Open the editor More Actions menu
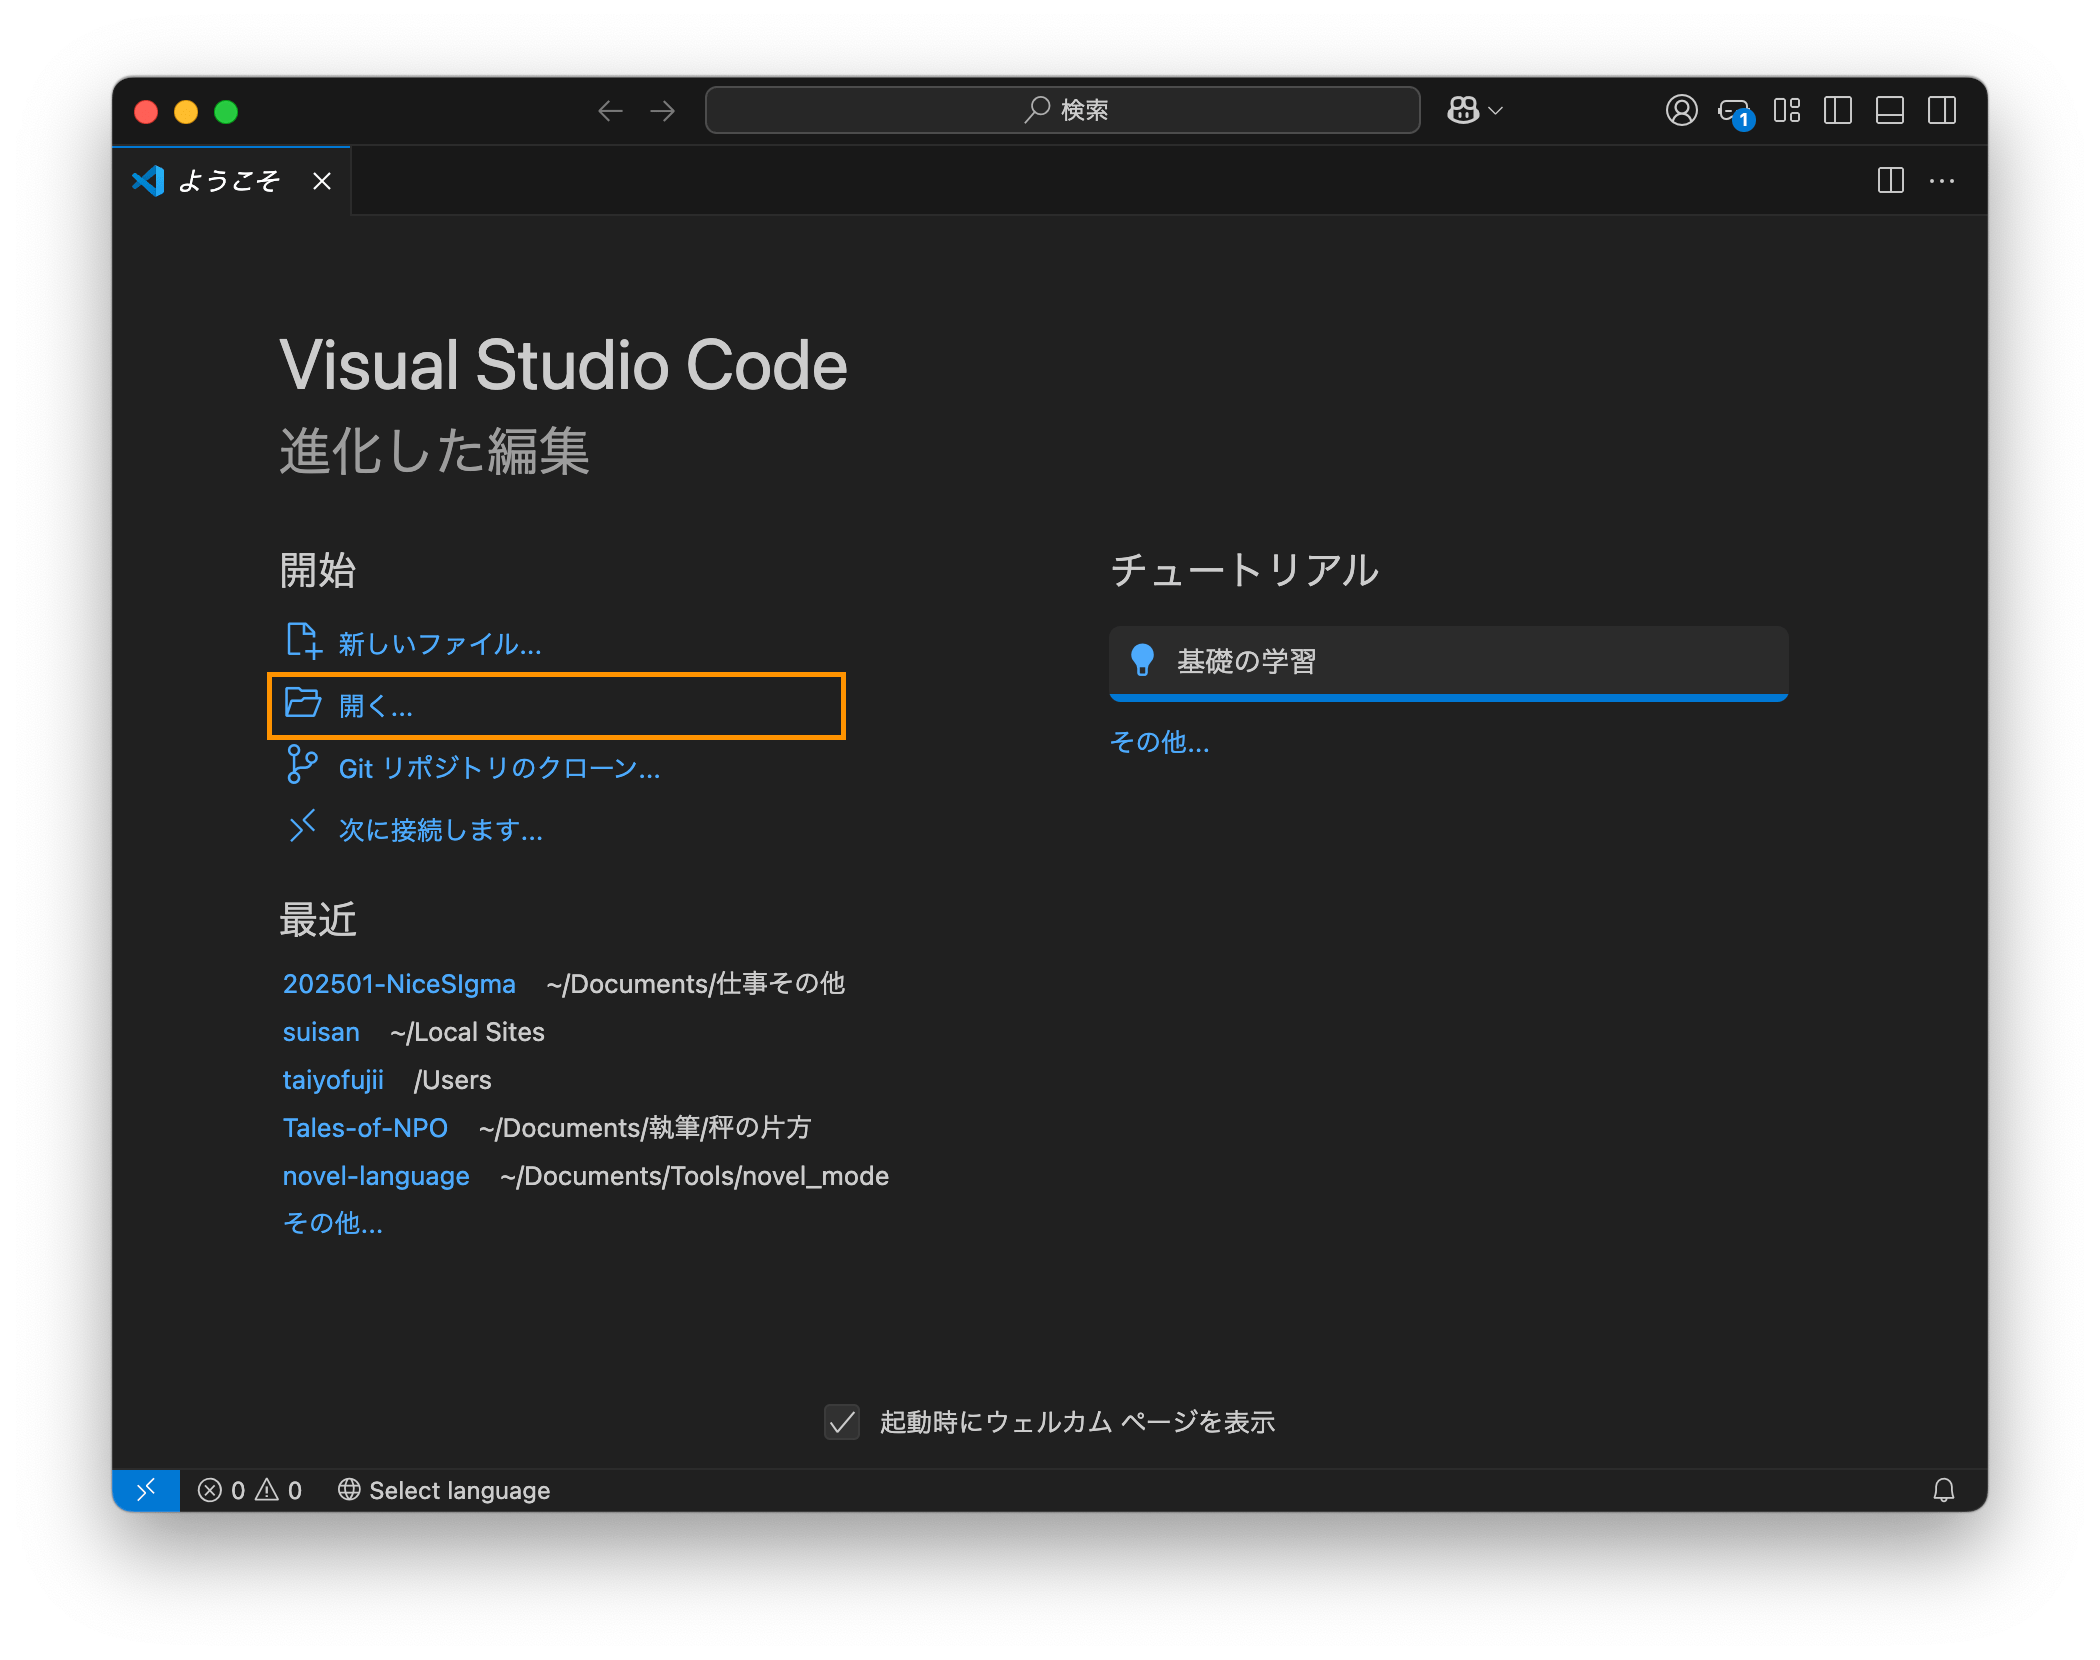Image resolution: width=2100 pixels, height=1660 pixels. (x=1942, y=181)
